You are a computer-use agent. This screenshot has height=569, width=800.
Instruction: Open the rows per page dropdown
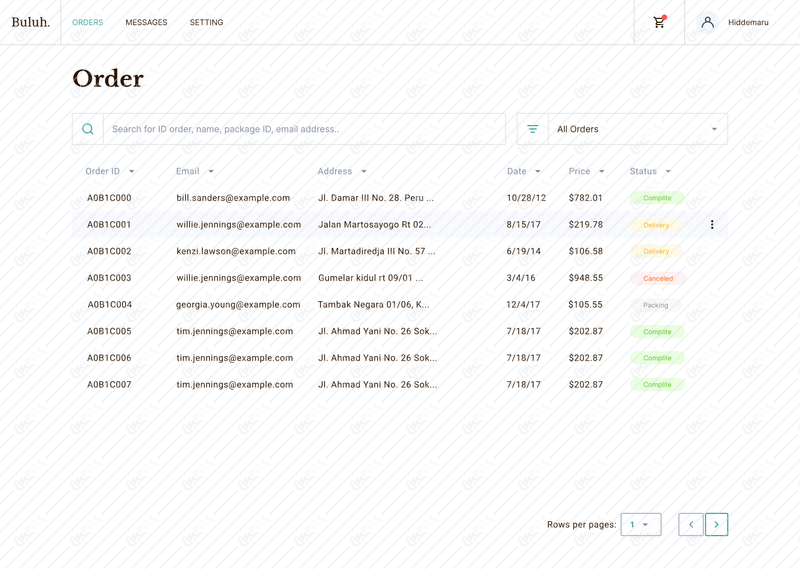point(641,525)
